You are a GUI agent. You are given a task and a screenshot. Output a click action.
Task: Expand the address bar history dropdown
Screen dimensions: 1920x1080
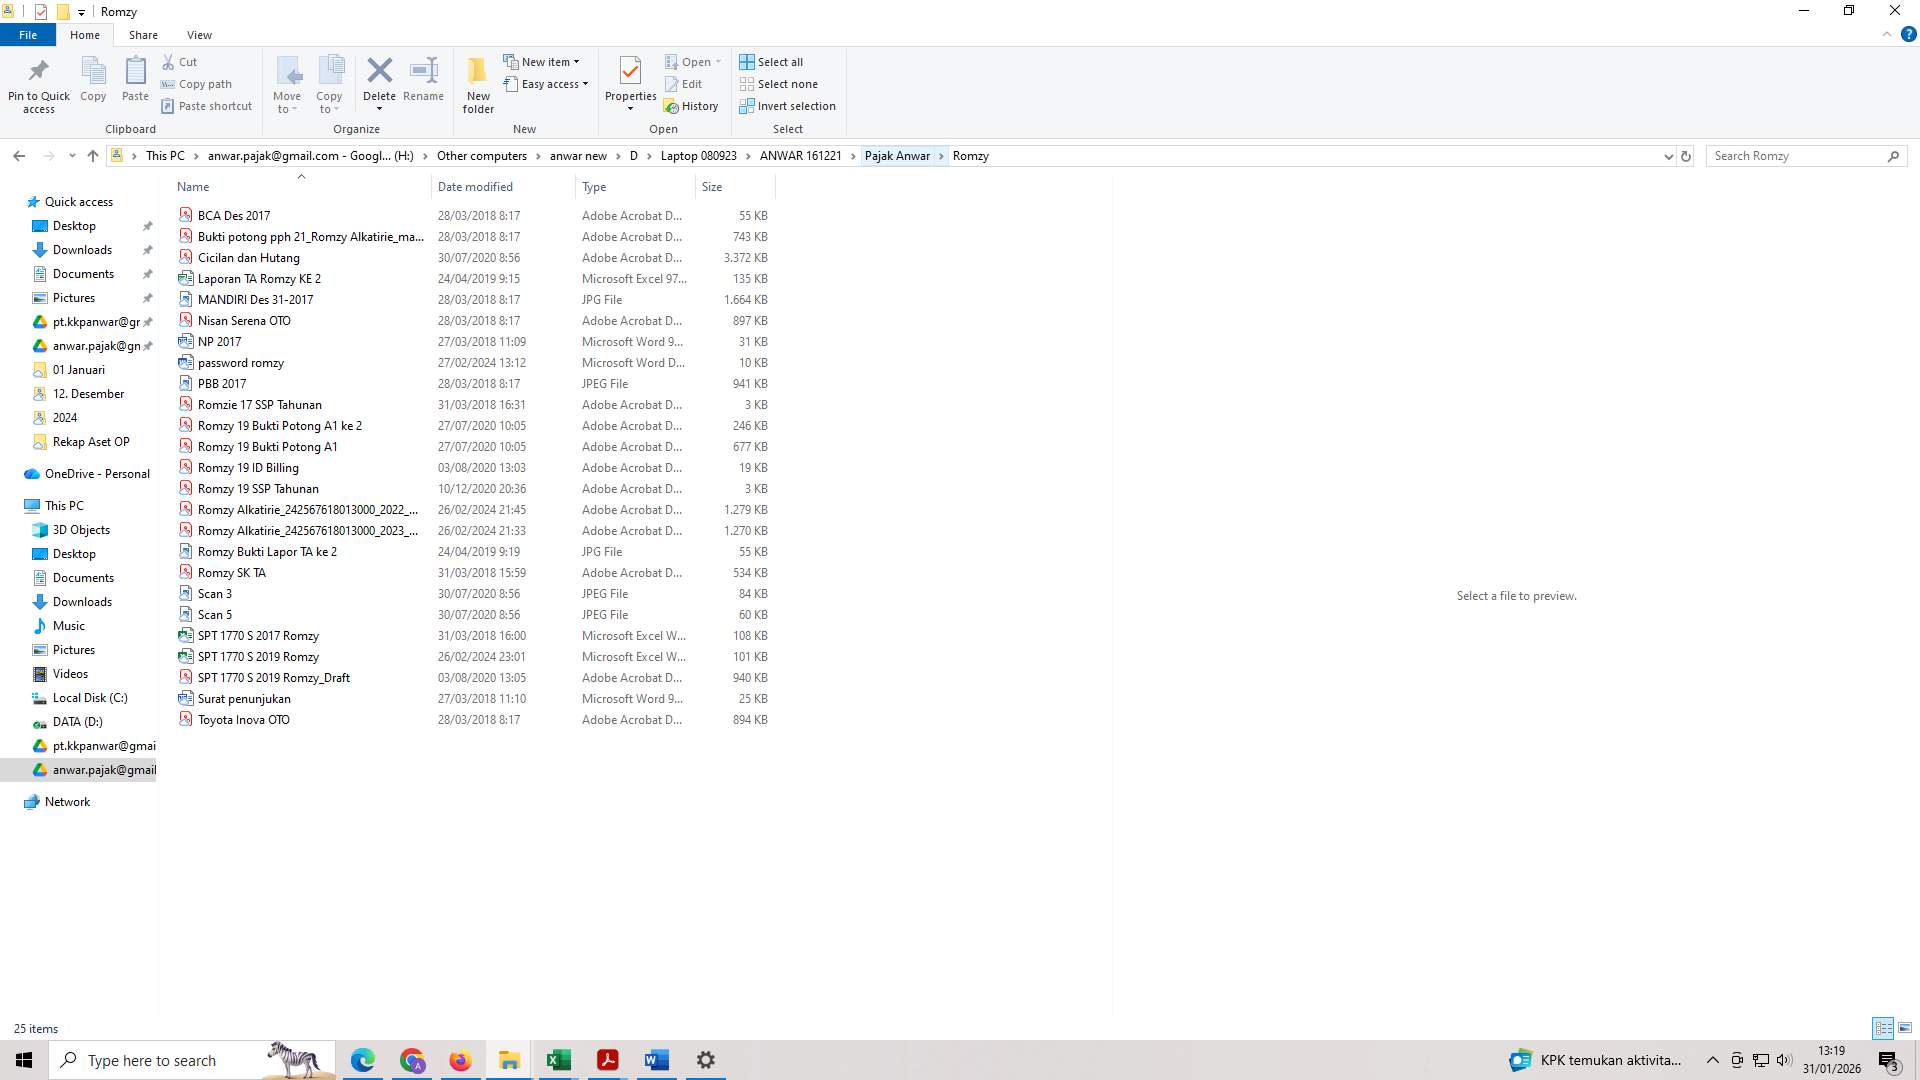click(x=1668, y=156)
